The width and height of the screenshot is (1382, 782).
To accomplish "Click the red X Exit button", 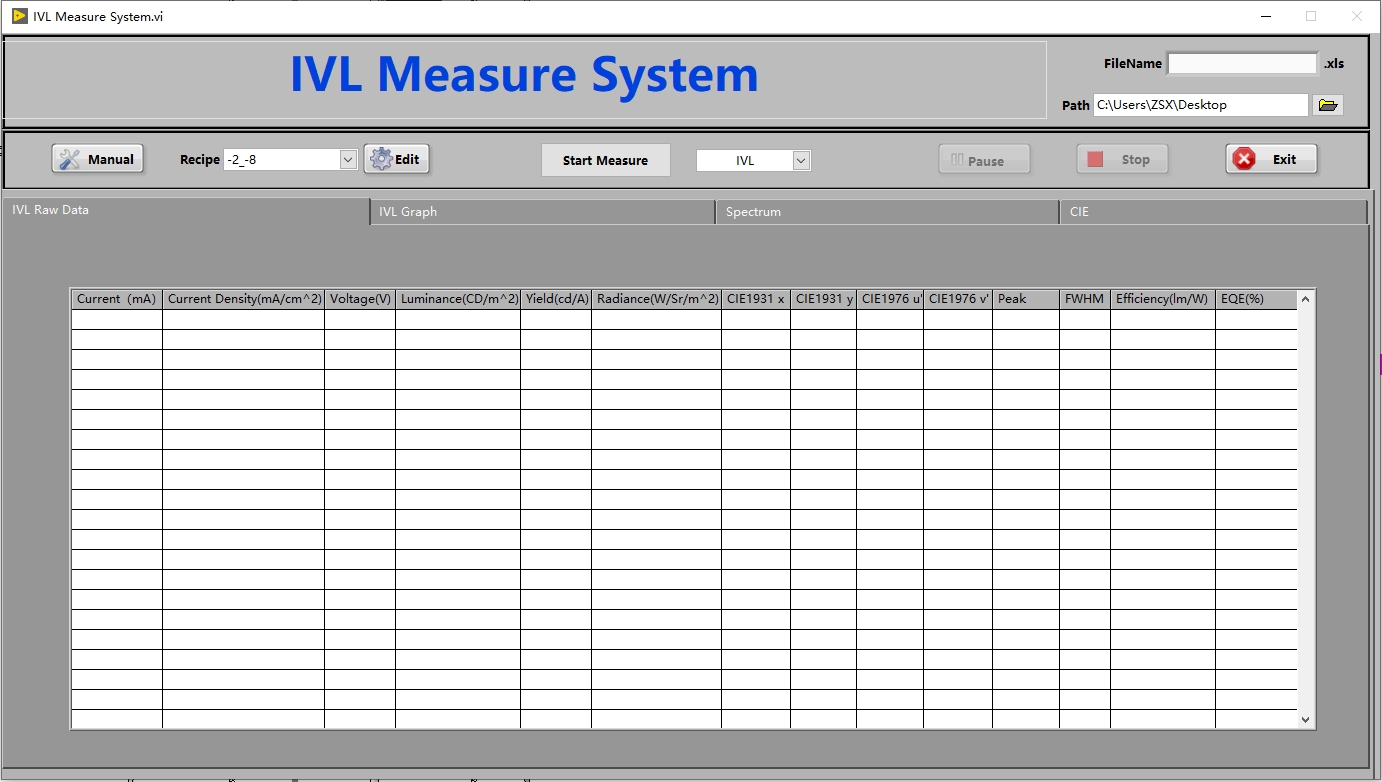I will (1271, 159).
